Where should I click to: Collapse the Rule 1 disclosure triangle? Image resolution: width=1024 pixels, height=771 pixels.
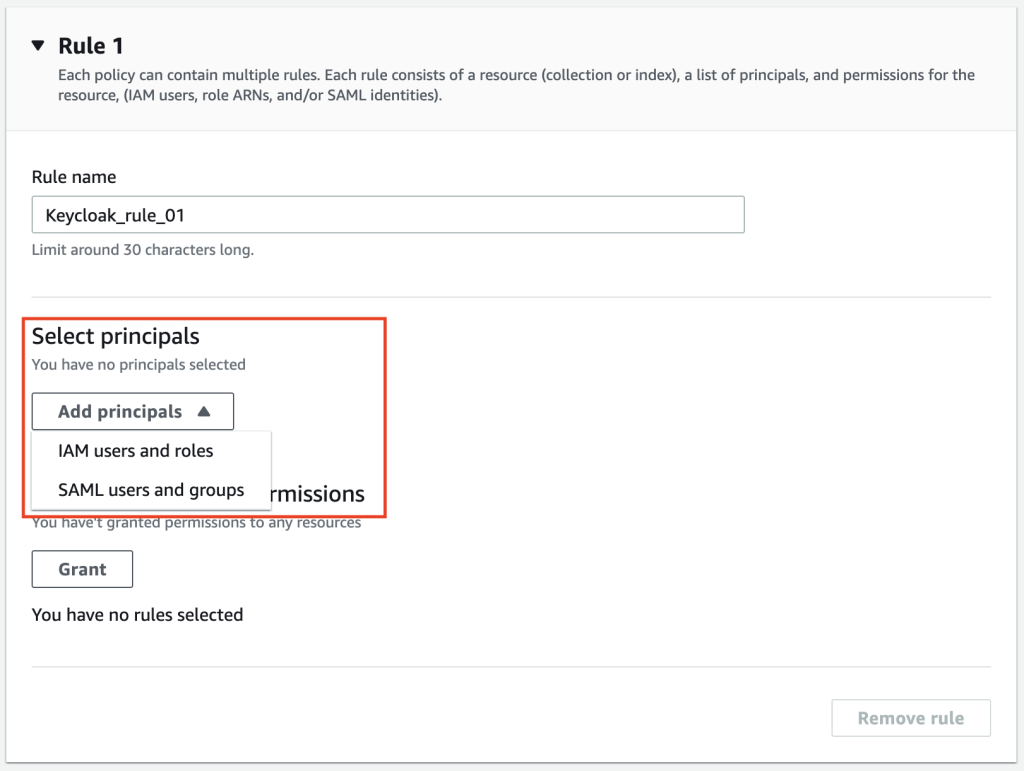pos(38,45)
